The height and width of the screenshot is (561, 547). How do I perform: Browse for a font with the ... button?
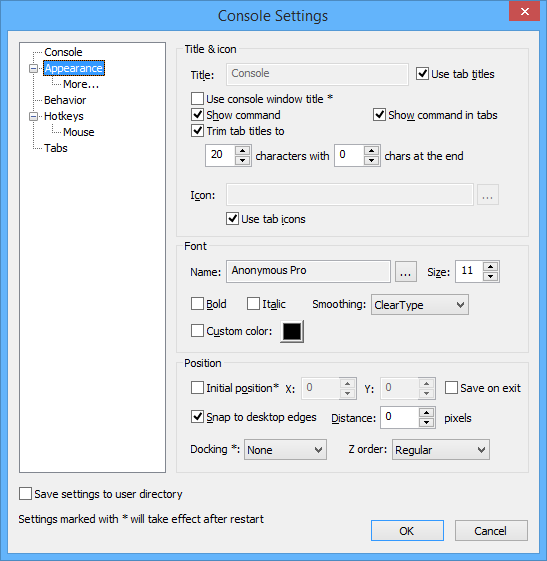coord(406,272)
